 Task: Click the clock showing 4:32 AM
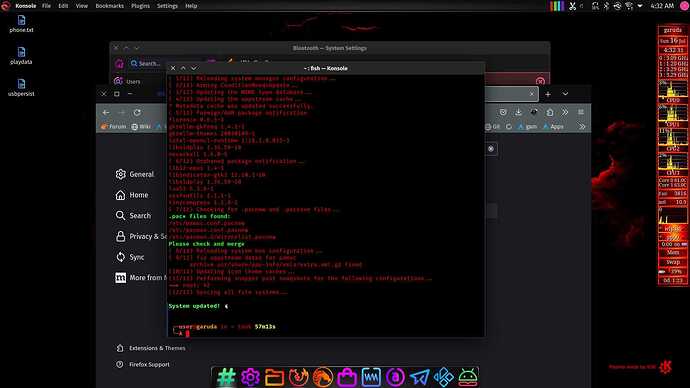[662, 6]
